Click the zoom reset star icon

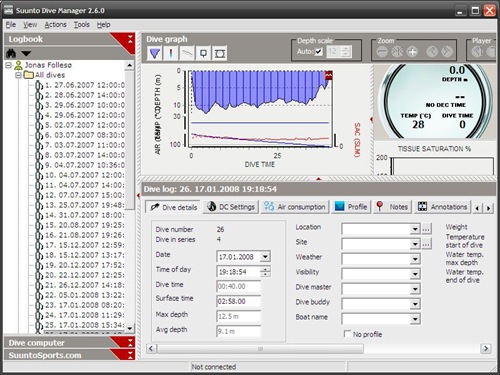tap(397, 52)
